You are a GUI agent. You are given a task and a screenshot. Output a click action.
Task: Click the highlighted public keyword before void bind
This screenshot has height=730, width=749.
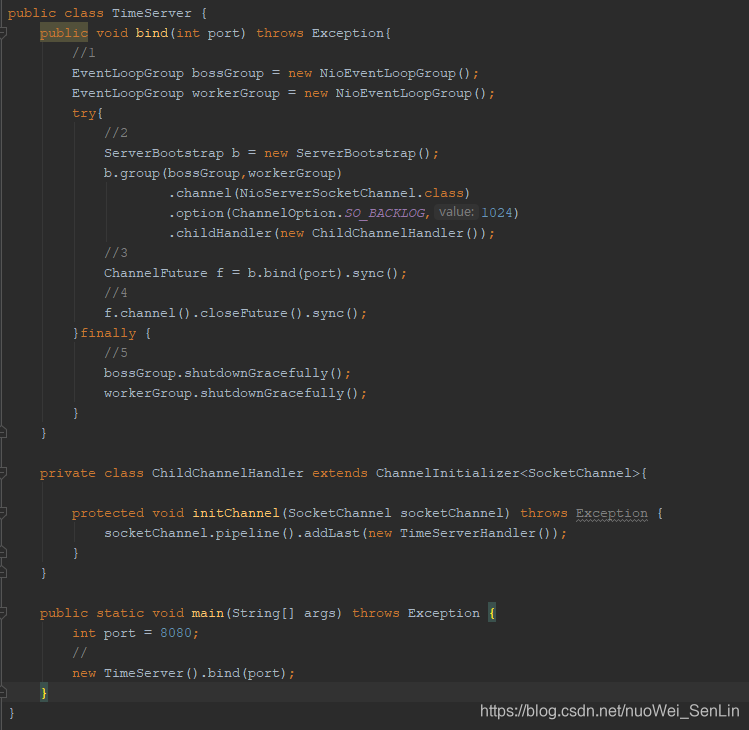pyautogui.click(x=64, y=33)
